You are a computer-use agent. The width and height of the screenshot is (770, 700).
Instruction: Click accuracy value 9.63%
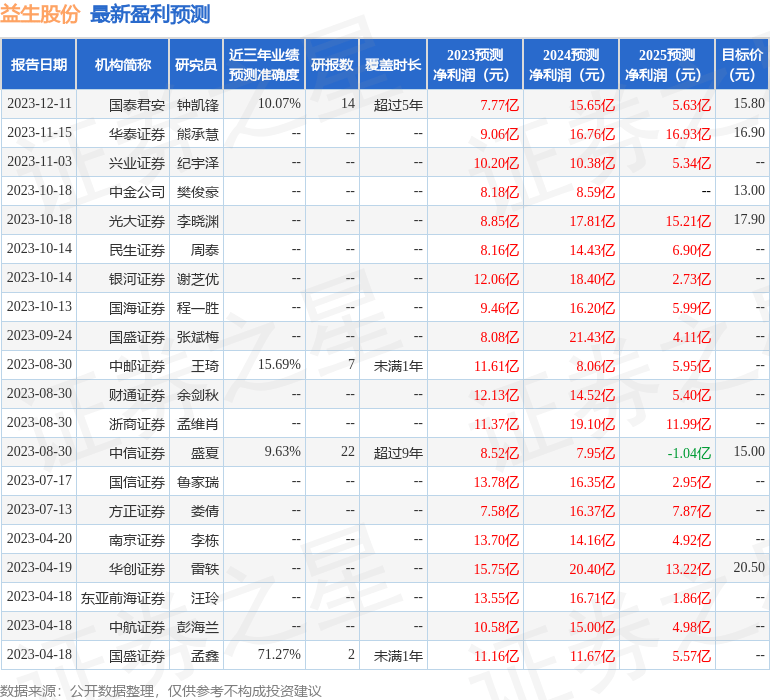pyautogui.click(x=282, y=451)
